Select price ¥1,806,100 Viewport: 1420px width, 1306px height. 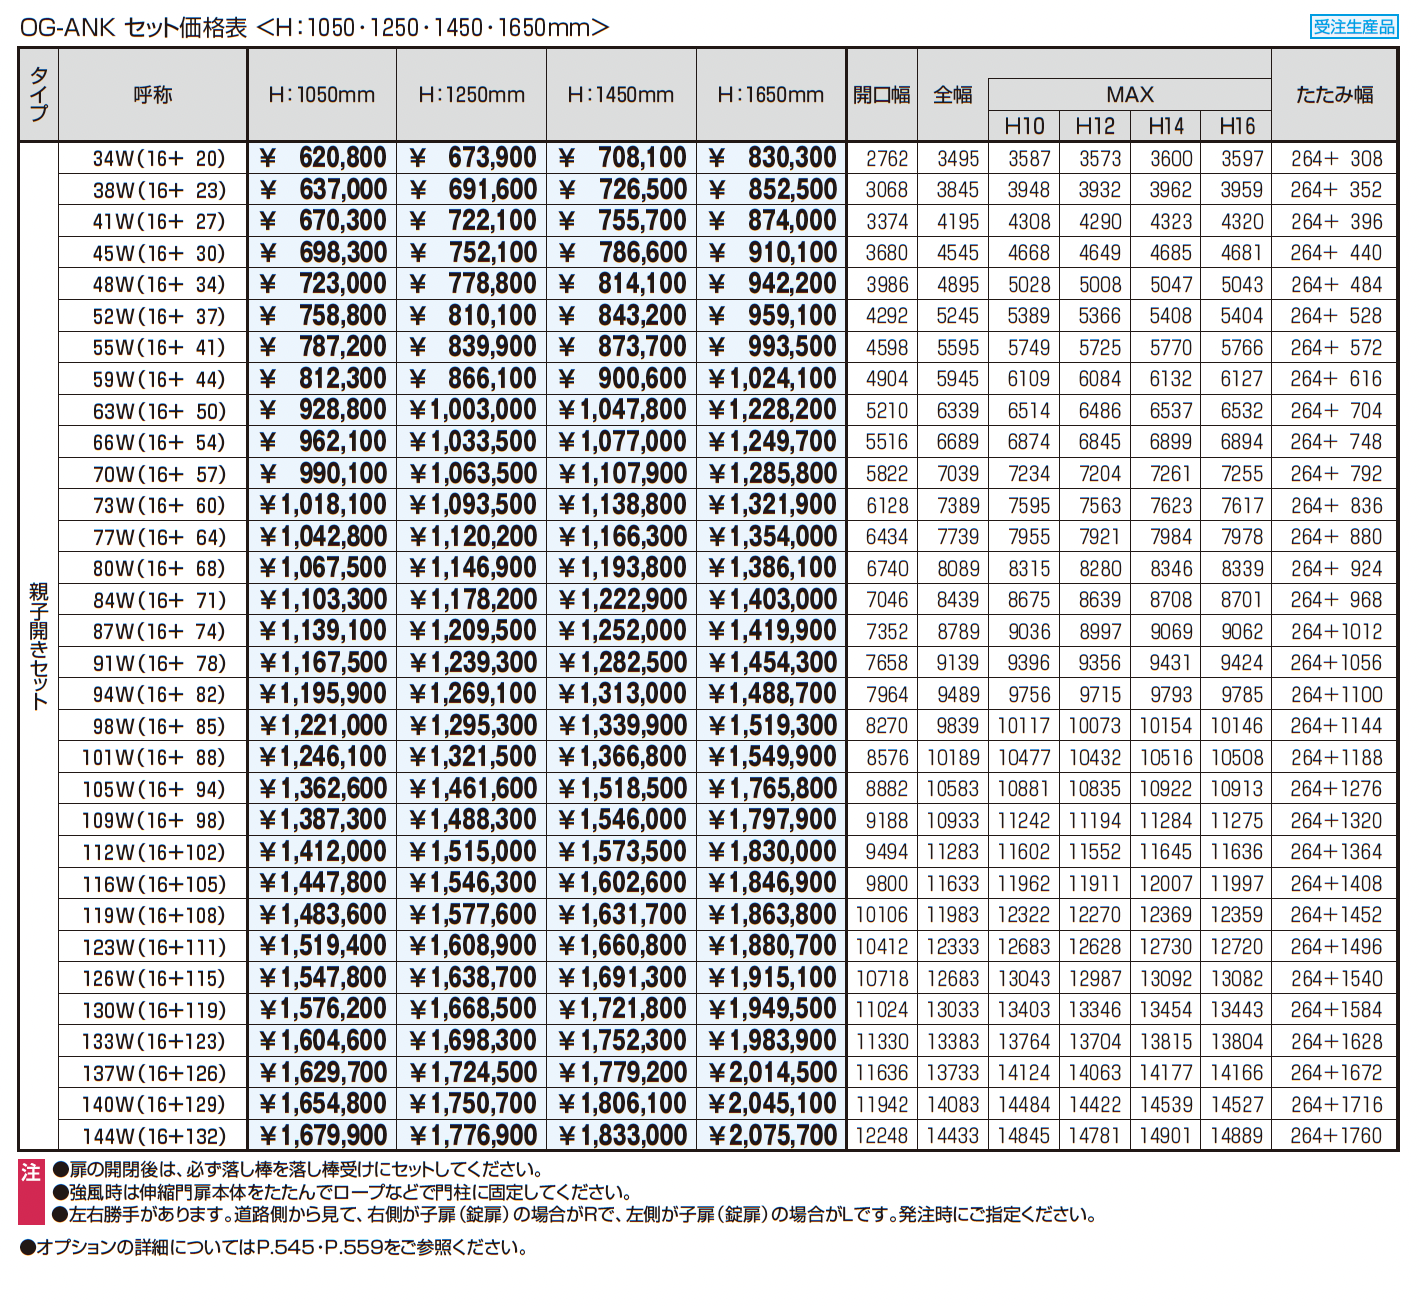(x=622, y=1104)
